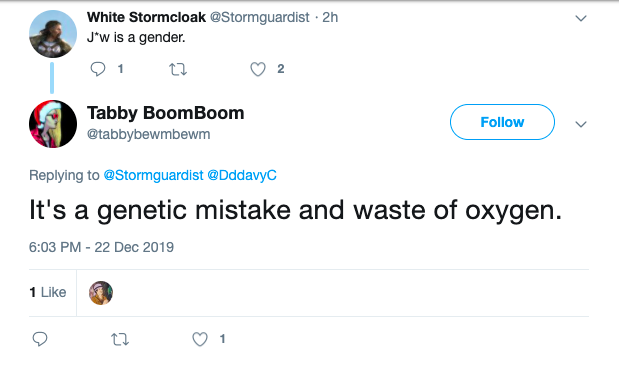Reply to Tabby BoomBoom's tweet
This screenshot has height=368, width=619.
click(40, 339)
